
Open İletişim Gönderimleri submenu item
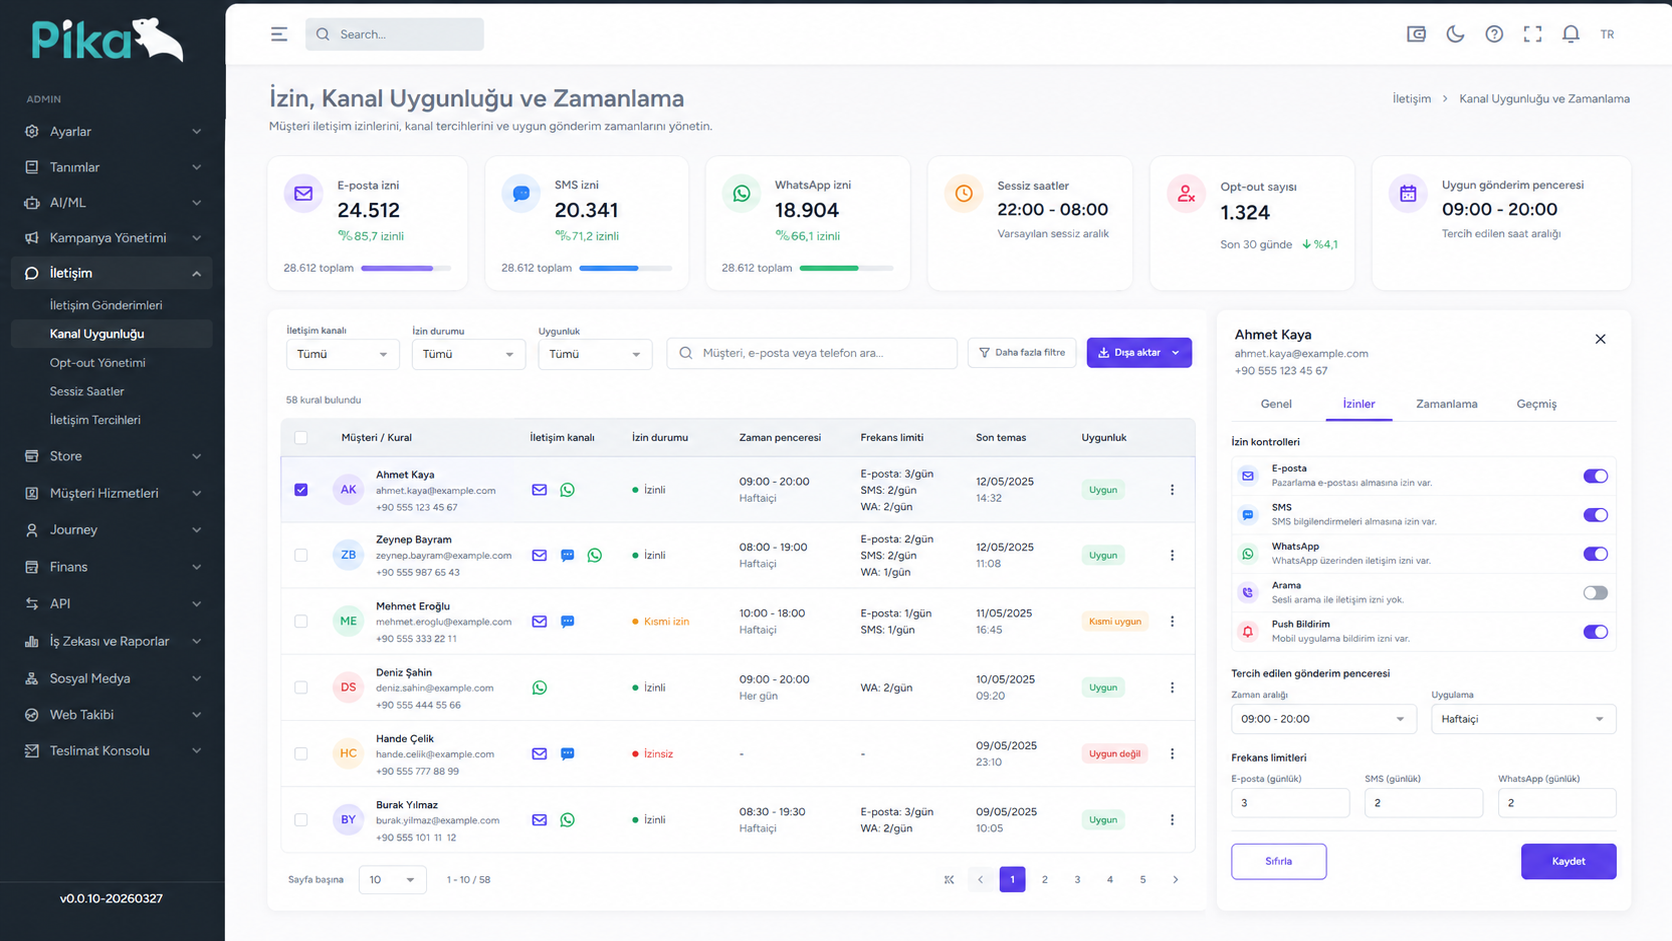click(106, 305)
